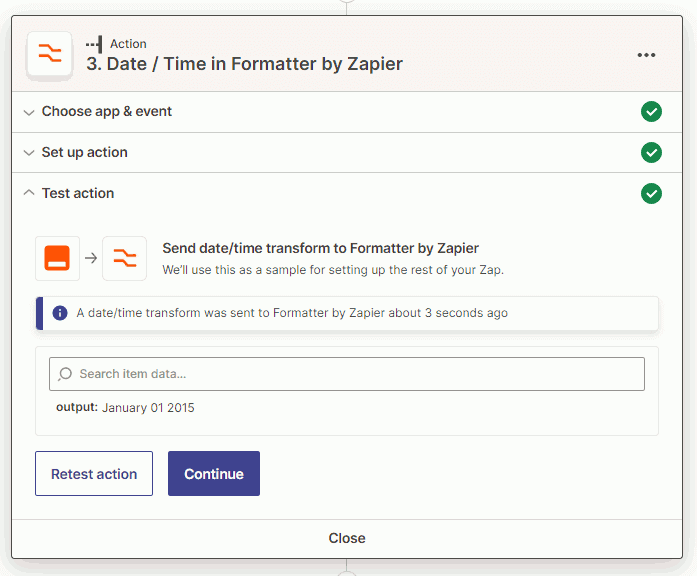Click the Retest action button

click(x=94, y=474)
